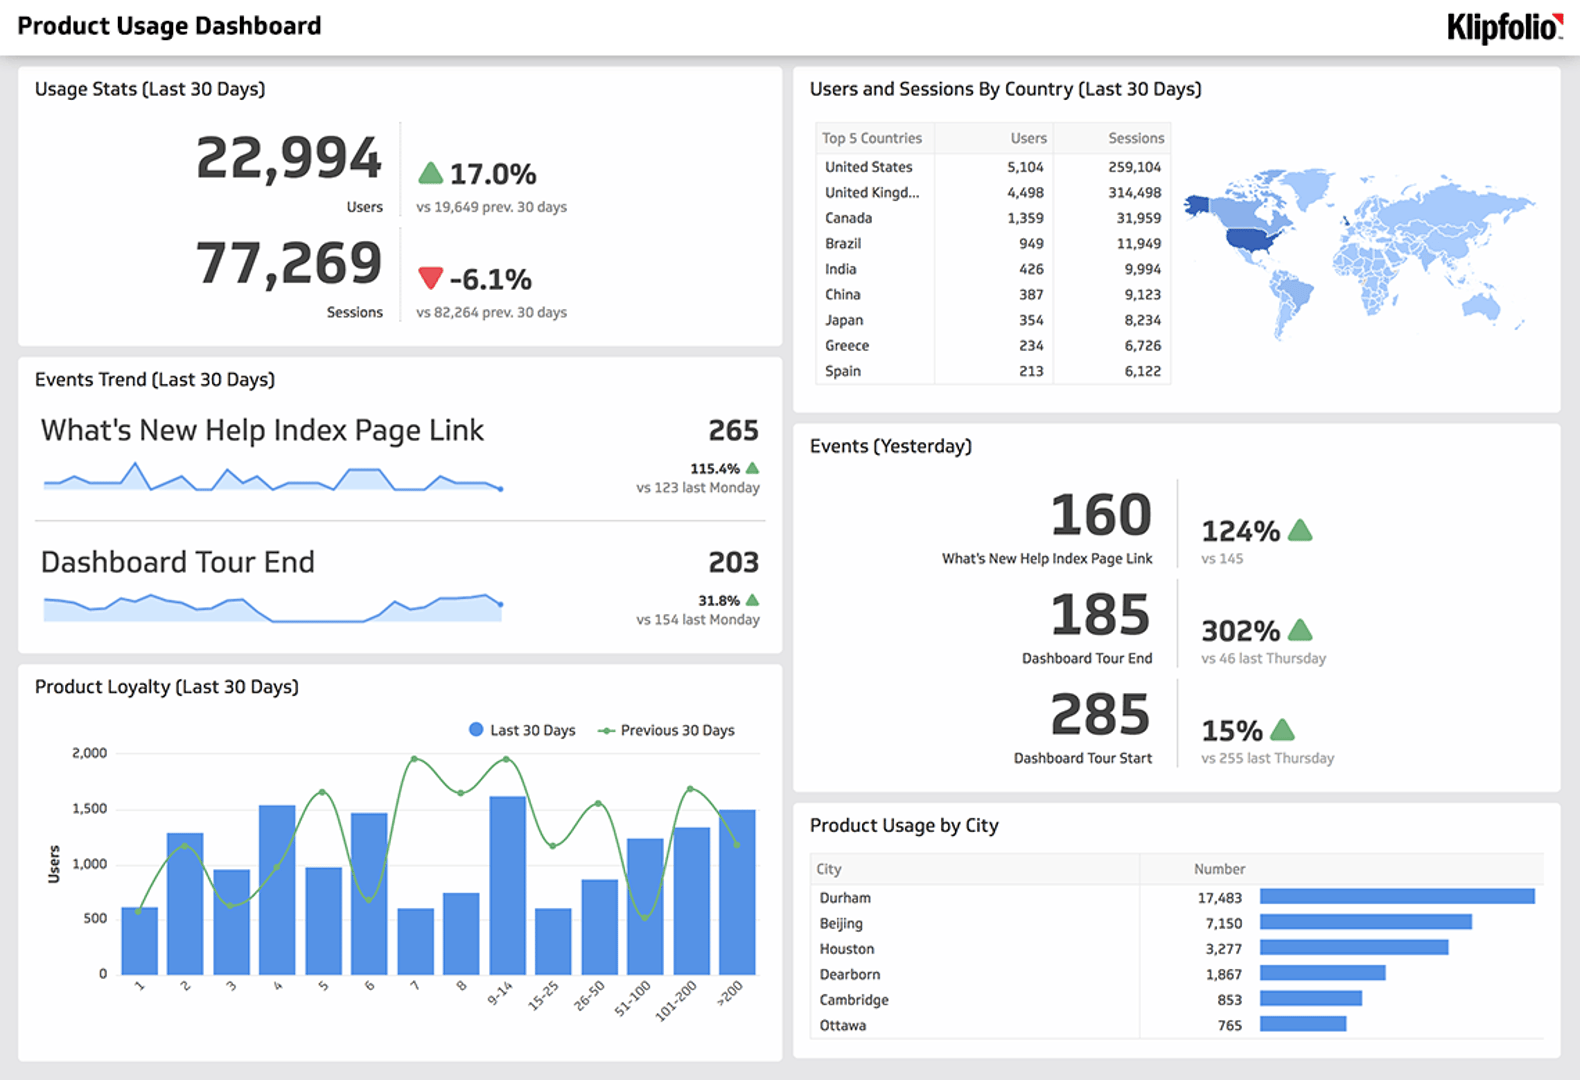The height and width of the screenshot is (1080, 1580).
Task: Click the green up arrow beside 17.0%
Action: (x=430, y=174)
